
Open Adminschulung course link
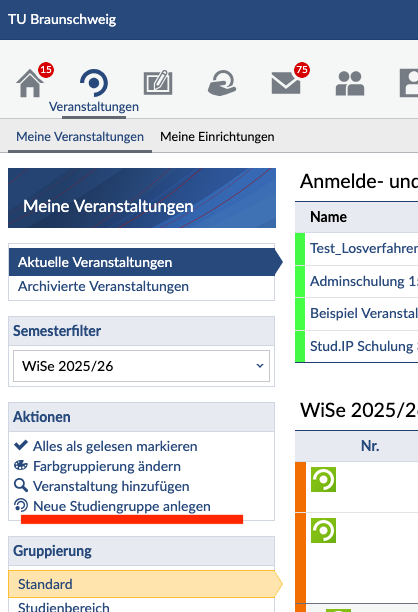point(364,281)
